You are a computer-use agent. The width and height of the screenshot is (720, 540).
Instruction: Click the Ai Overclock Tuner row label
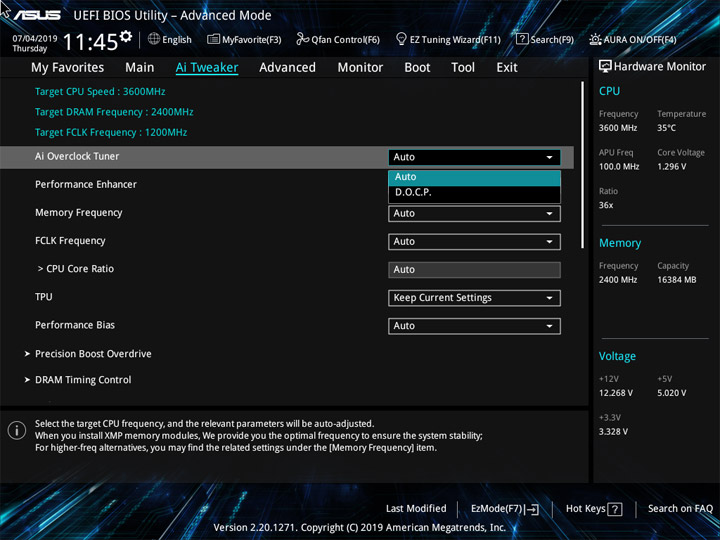pyautogui.click(x=77, y=157)
